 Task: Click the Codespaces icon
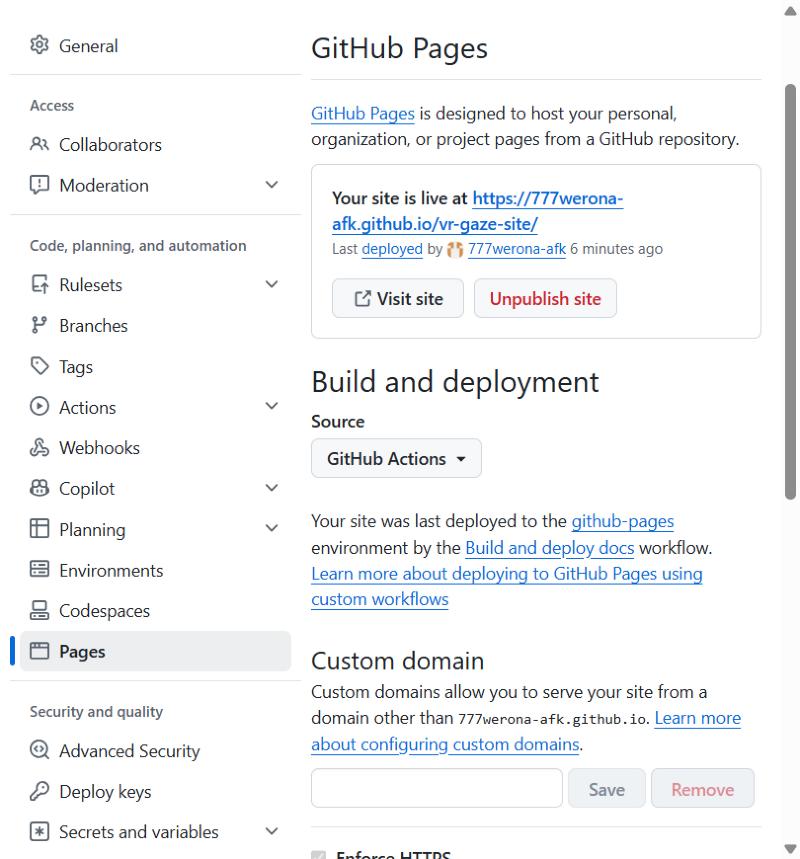coord(39,610)
